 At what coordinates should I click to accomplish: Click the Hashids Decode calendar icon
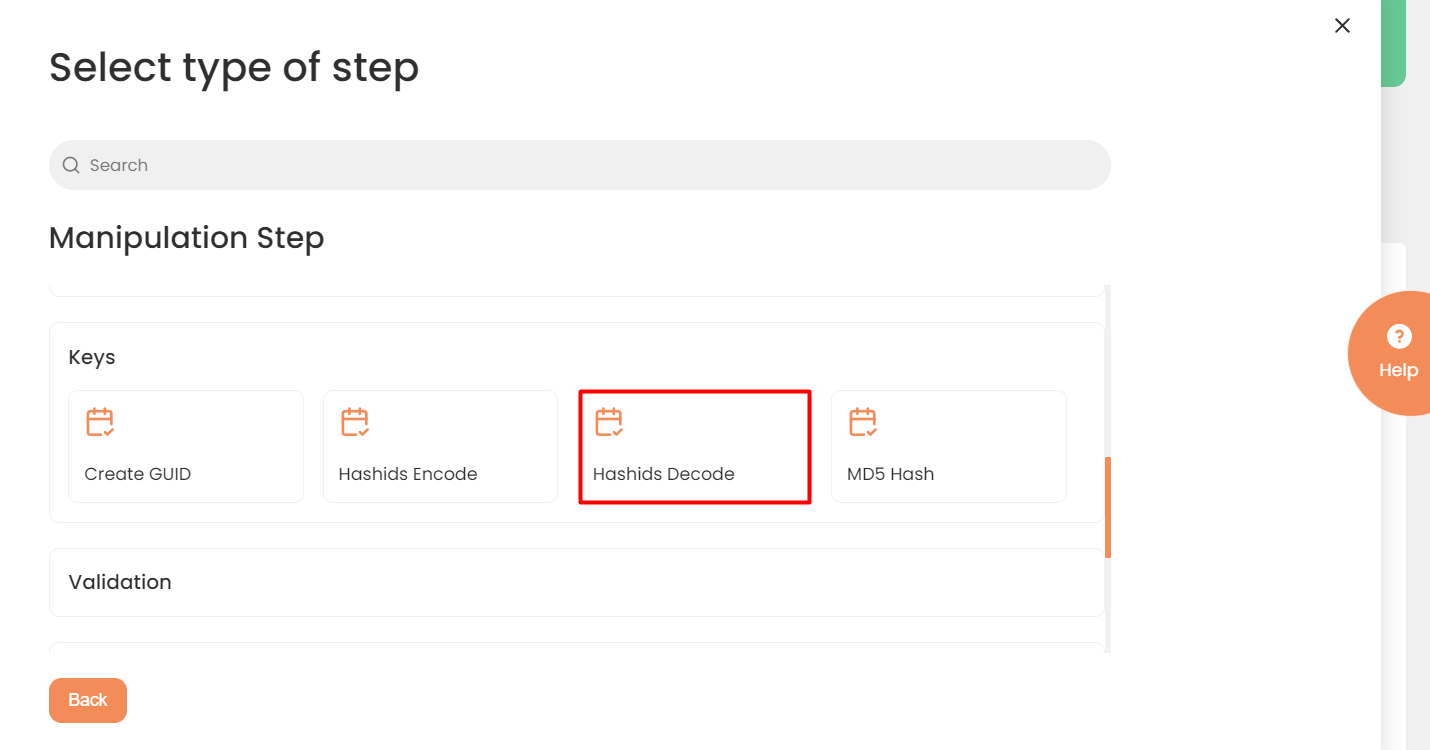pos(609,422)
